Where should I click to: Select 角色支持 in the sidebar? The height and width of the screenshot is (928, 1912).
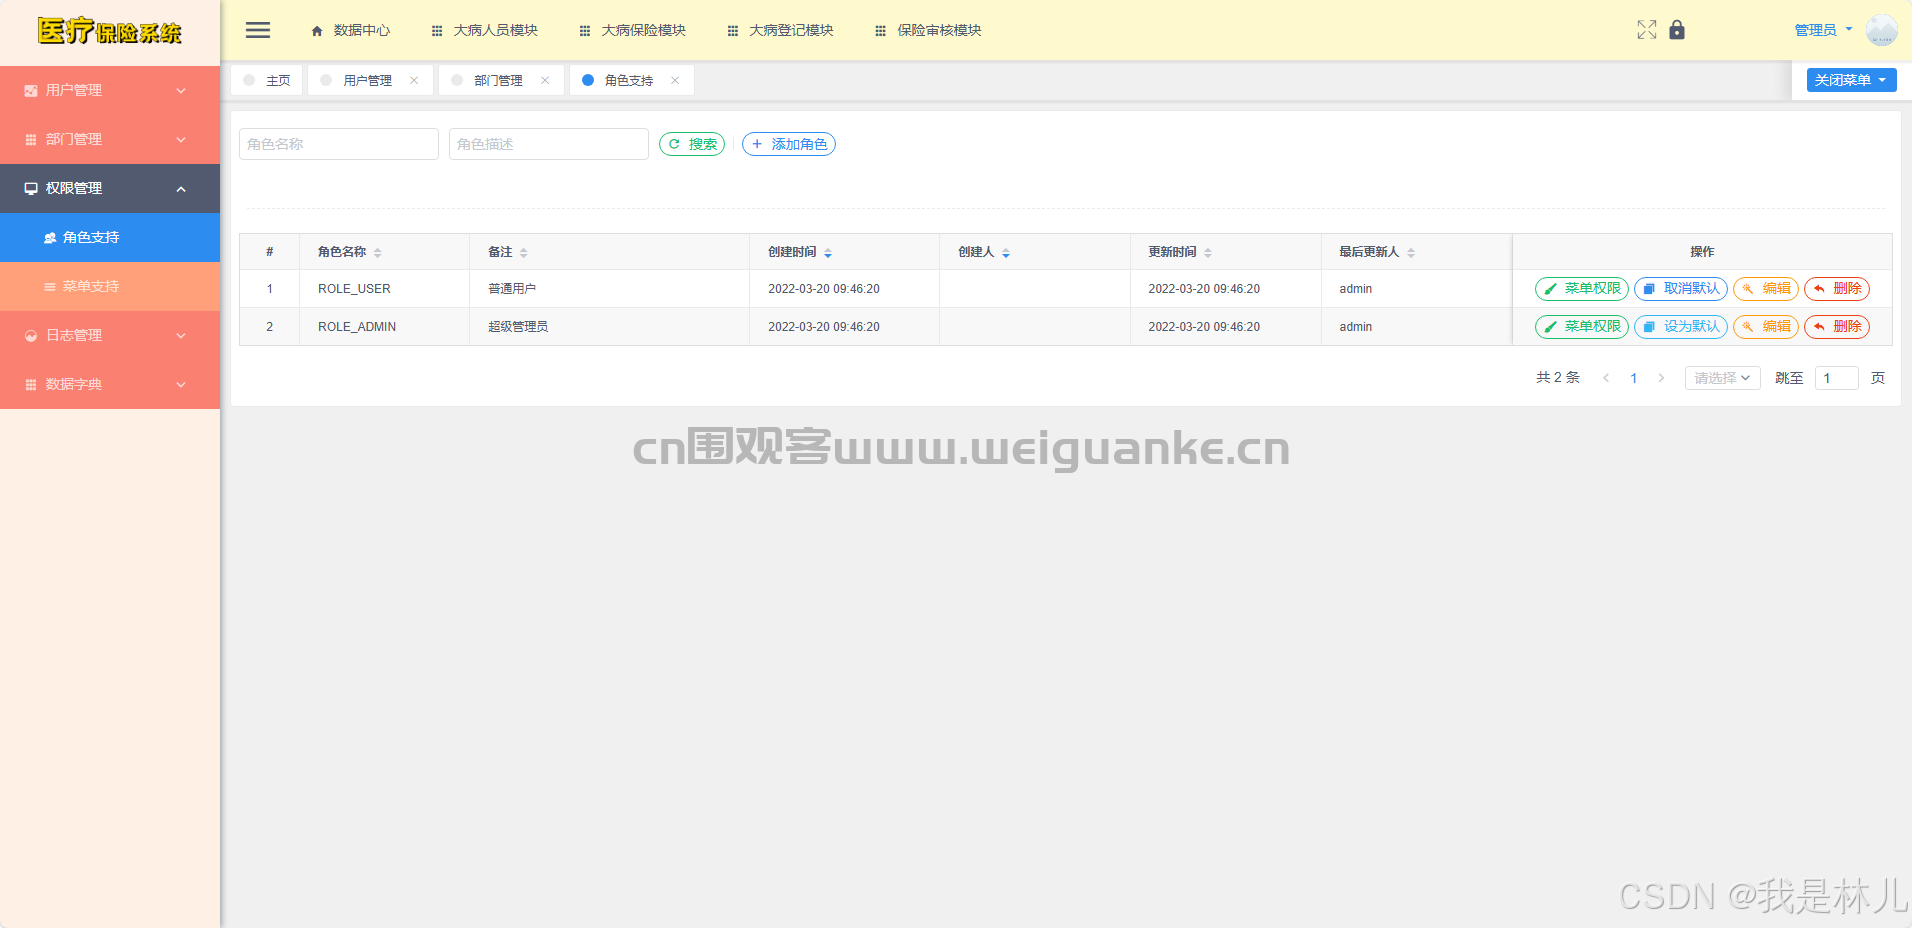pyautogui.click(x=110, y=237)
